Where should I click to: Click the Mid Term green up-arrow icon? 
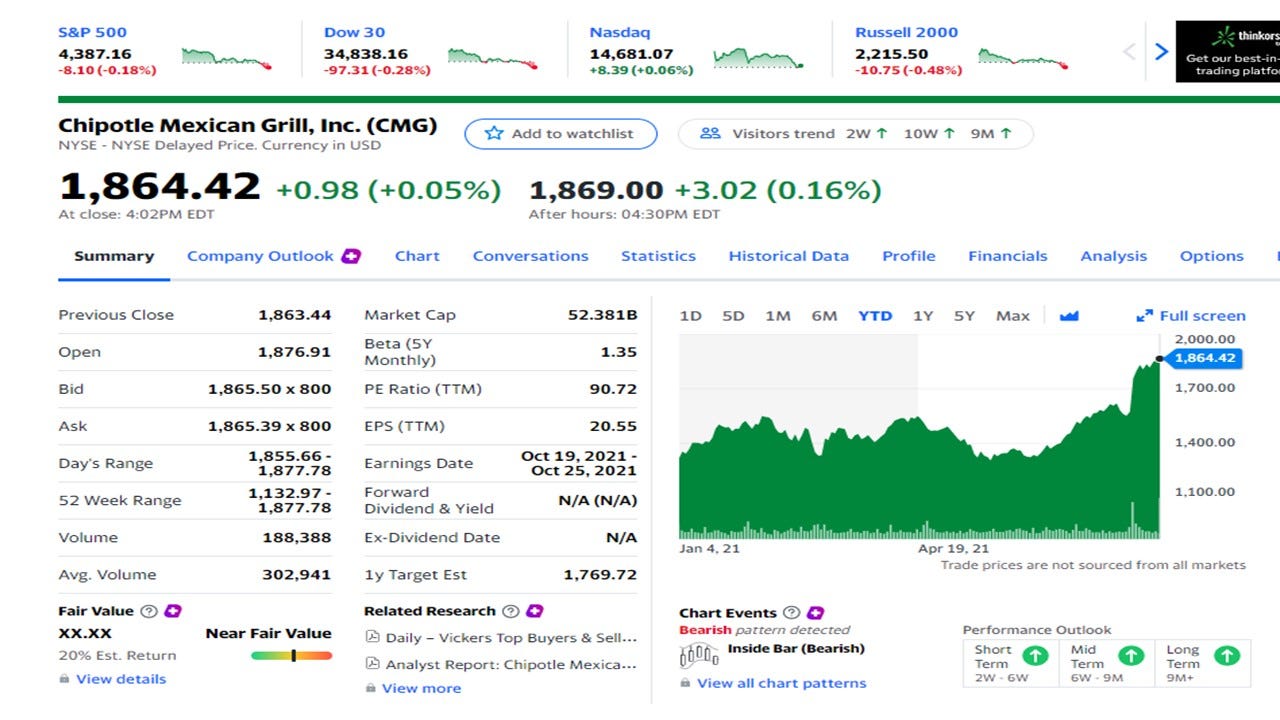click(x=1131, y=656)
